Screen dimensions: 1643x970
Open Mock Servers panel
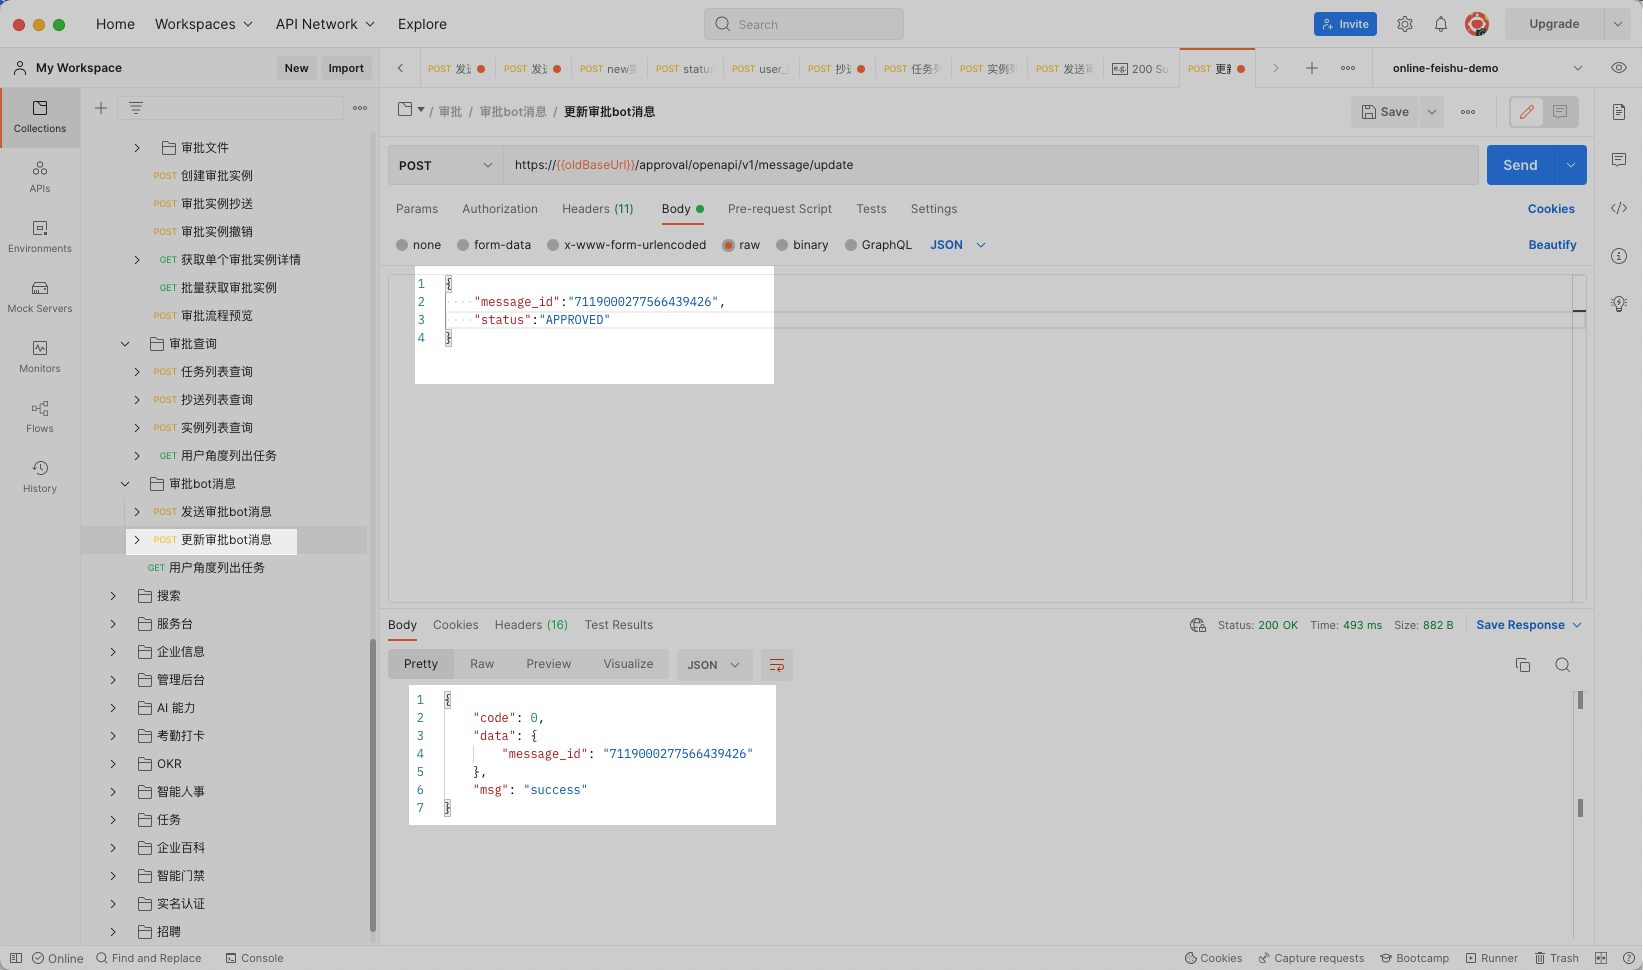(40, 296)
